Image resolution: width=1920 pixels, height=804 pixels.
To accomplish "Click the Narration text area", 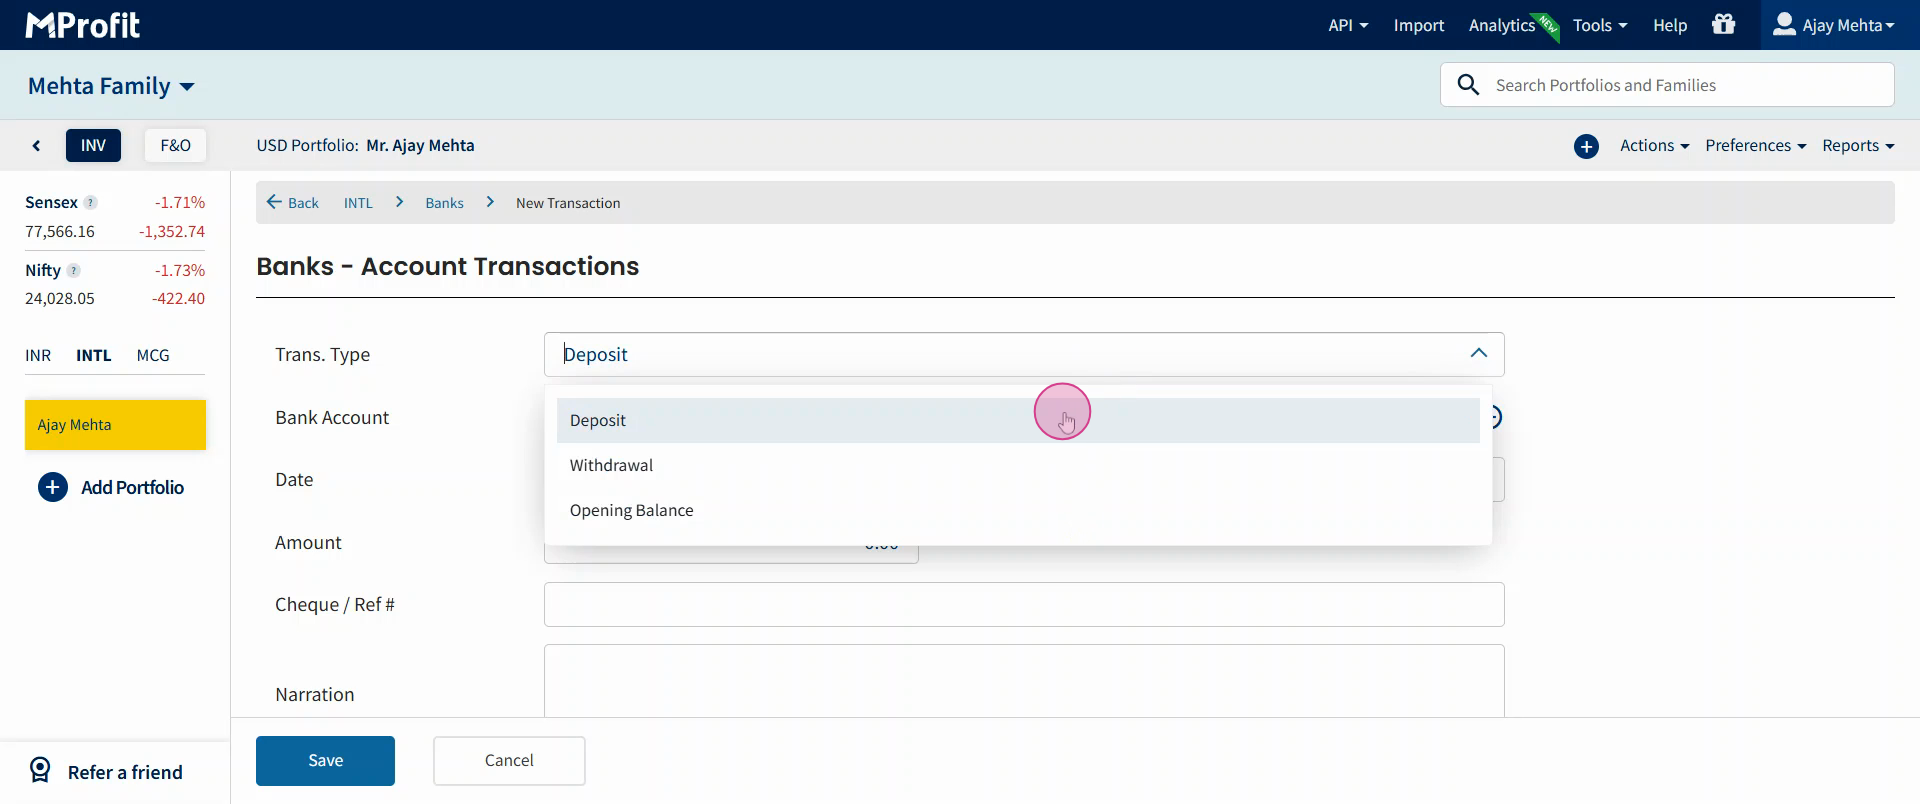I will tap(1024, 681).
